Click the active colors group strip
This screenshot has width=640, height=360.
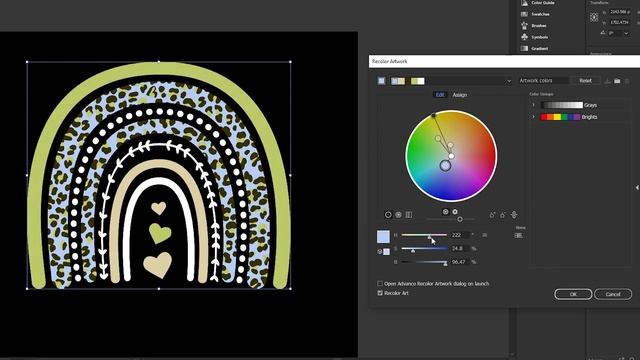click(x=408, y=81)
